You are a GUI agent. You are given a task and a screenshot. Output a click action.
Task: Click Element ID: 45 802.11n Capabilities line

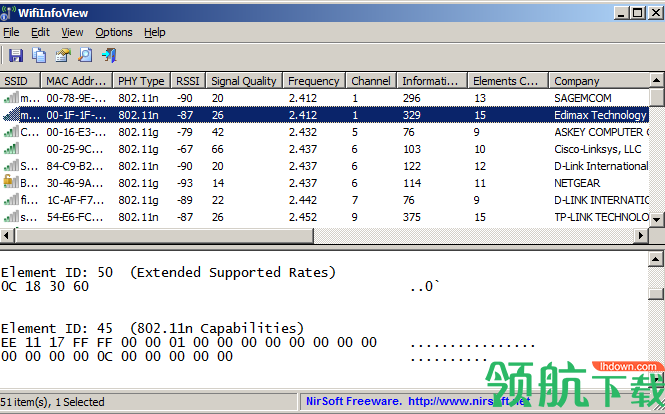(x=152, y=328)
